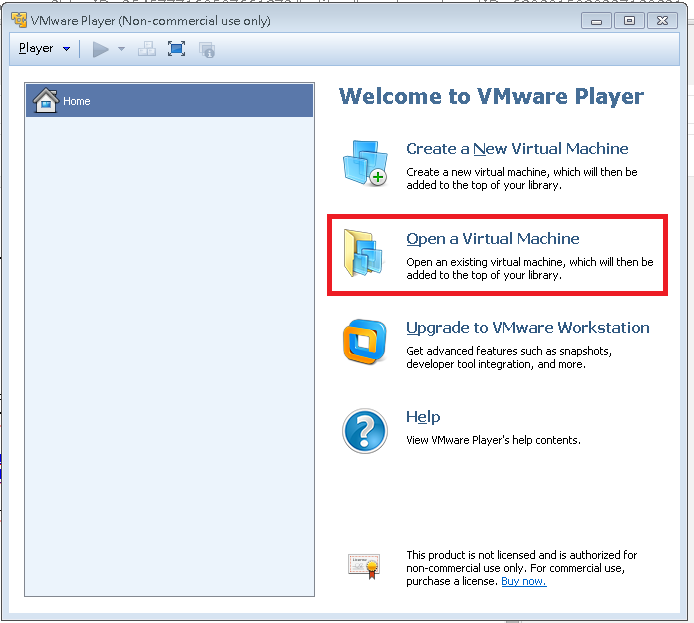Image resolution: width=694 pixels, height=623 pixels.
Task: Maximize the VMware Player window
Action: tap(629, 20)
